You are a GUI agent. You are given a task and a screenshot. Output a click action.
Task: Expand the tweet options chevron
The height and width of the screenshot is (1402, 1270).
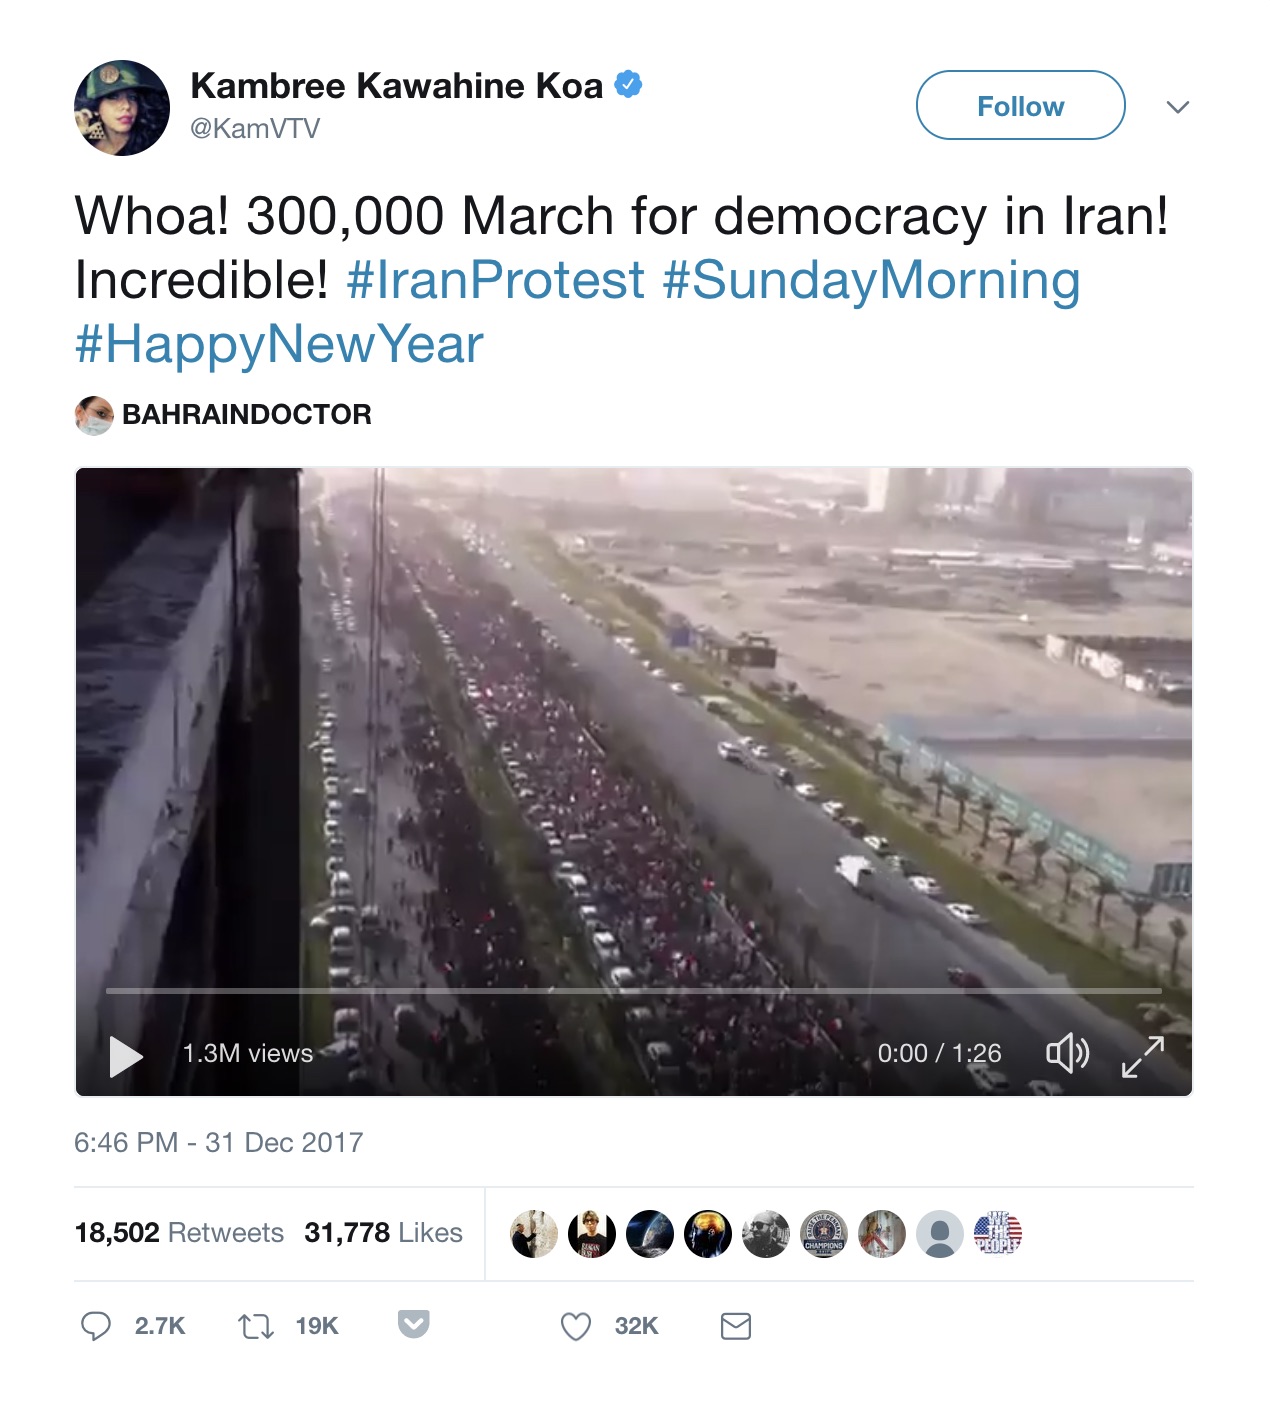(1178, 107)
